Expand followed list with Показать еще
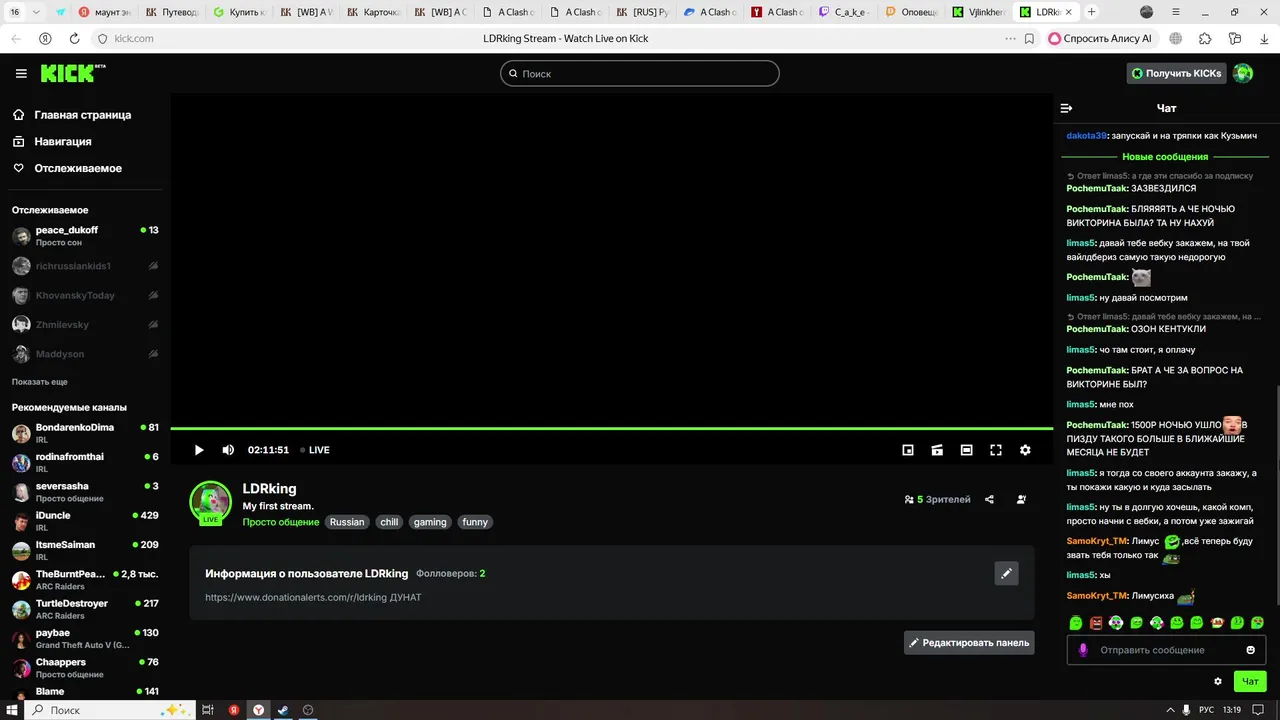 click(40, 382)
